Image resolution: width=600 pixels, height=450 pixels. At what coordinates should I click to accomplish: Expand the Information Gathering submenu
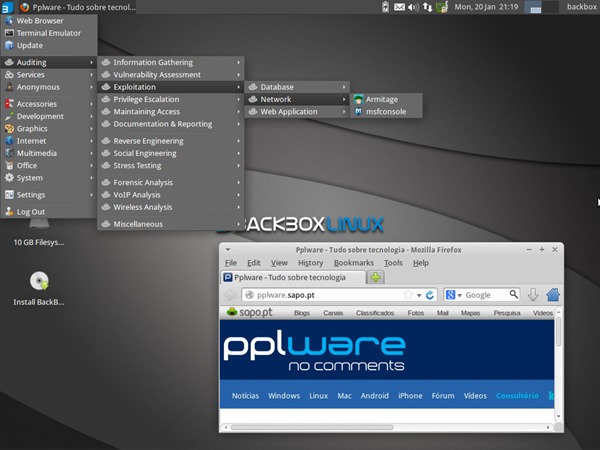[171, 62]
